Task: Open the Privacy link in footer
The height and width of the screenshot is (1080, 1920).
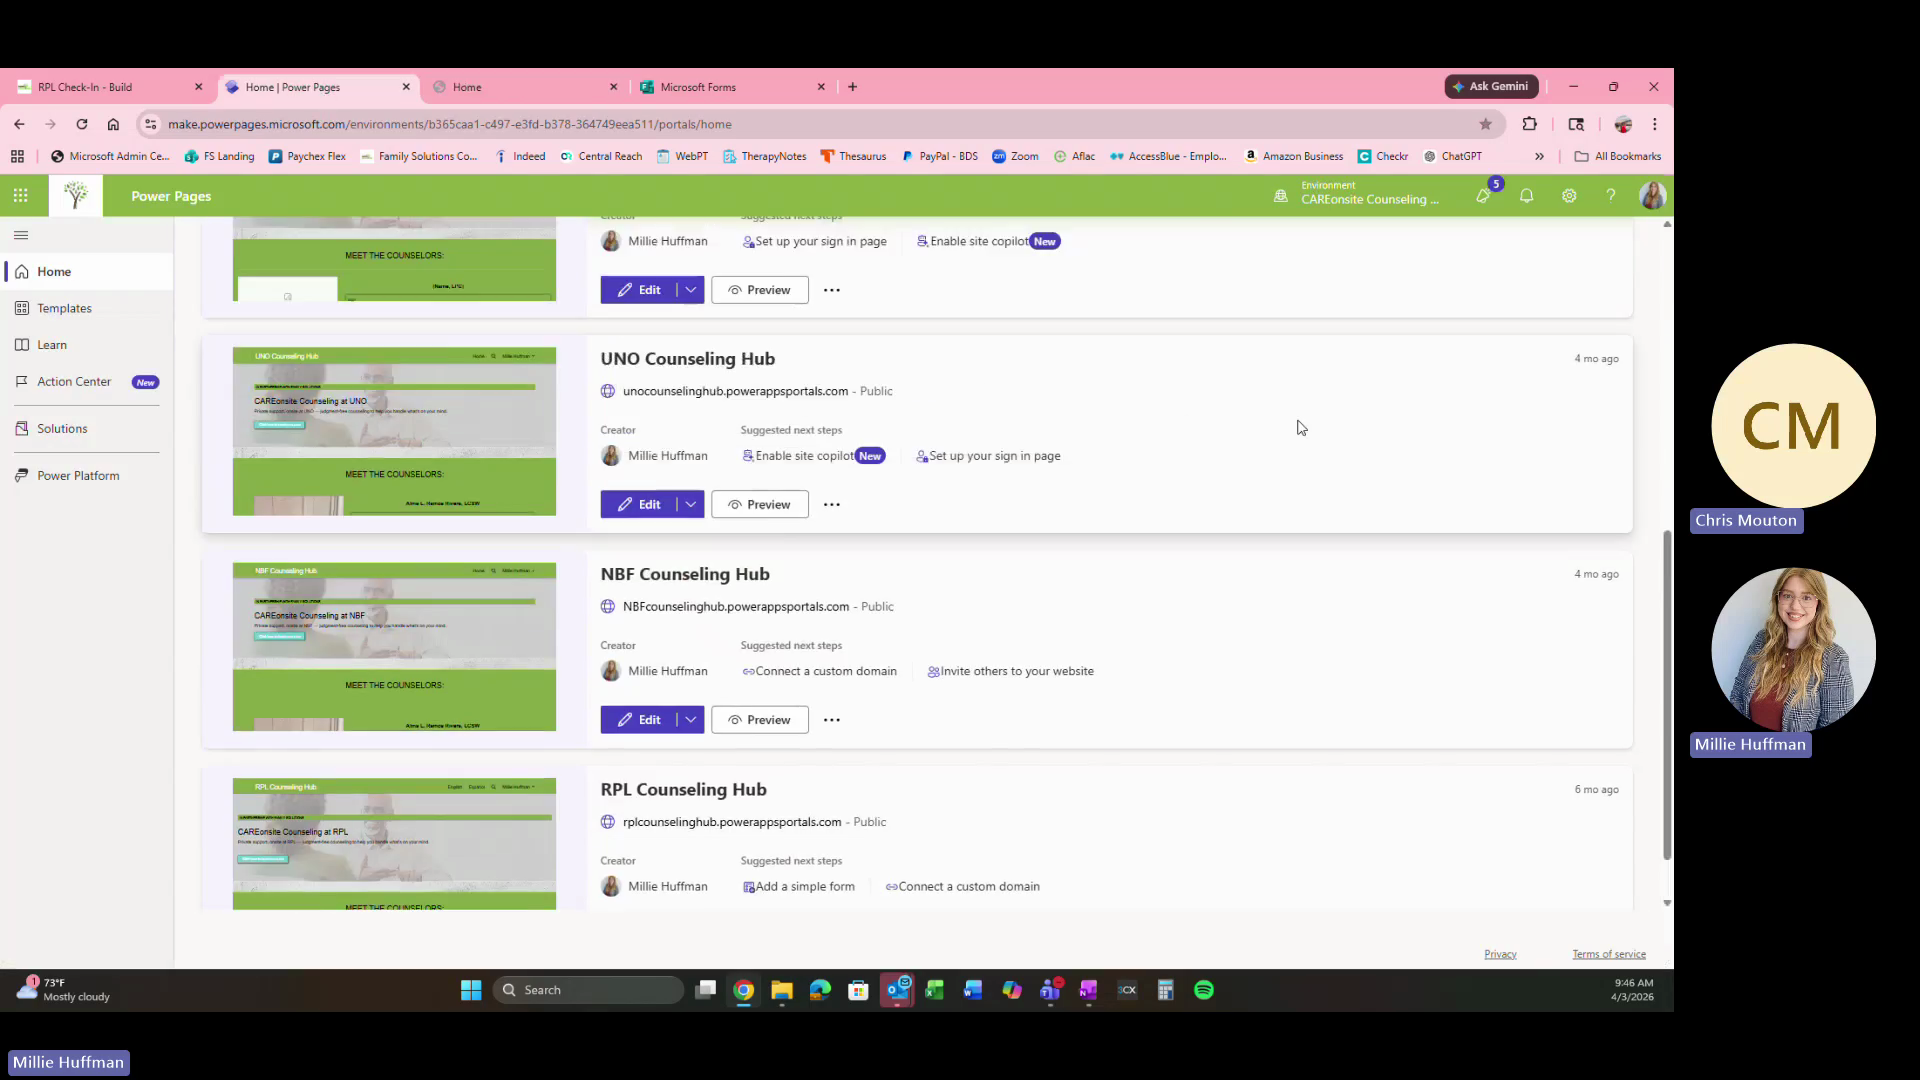Action: coord(1500,954)
